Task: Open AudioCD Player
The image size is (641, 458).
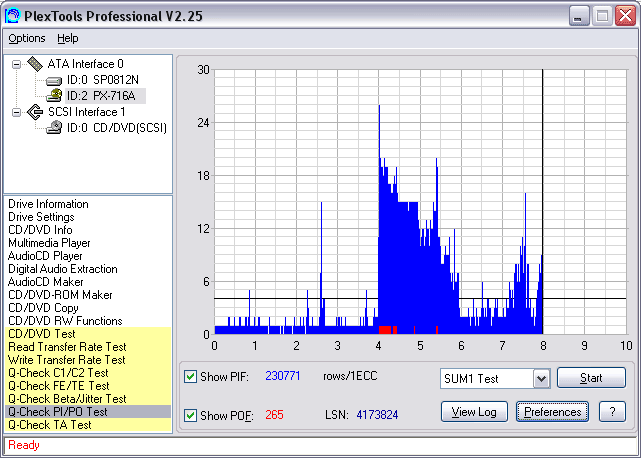Action: coord(45,256)
